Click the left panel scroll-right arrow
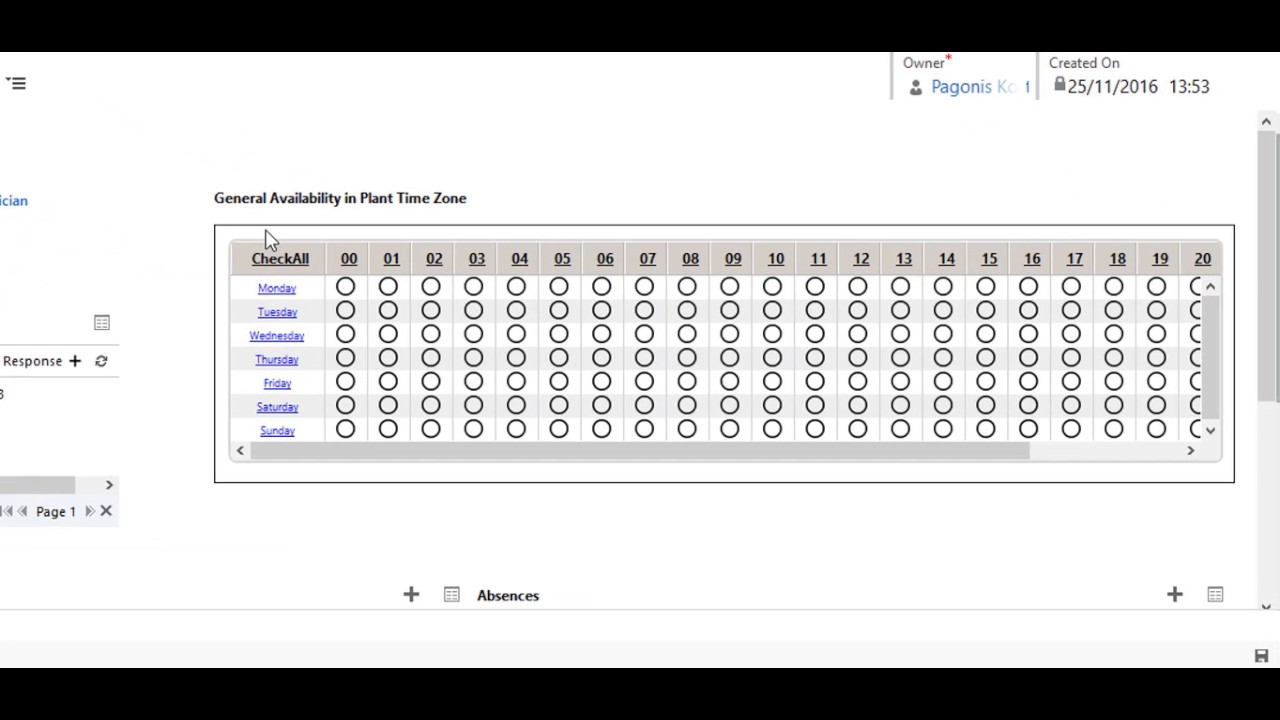Viewport: 1280px width, 720px height. pyautogui.click(x=109, y=485)
